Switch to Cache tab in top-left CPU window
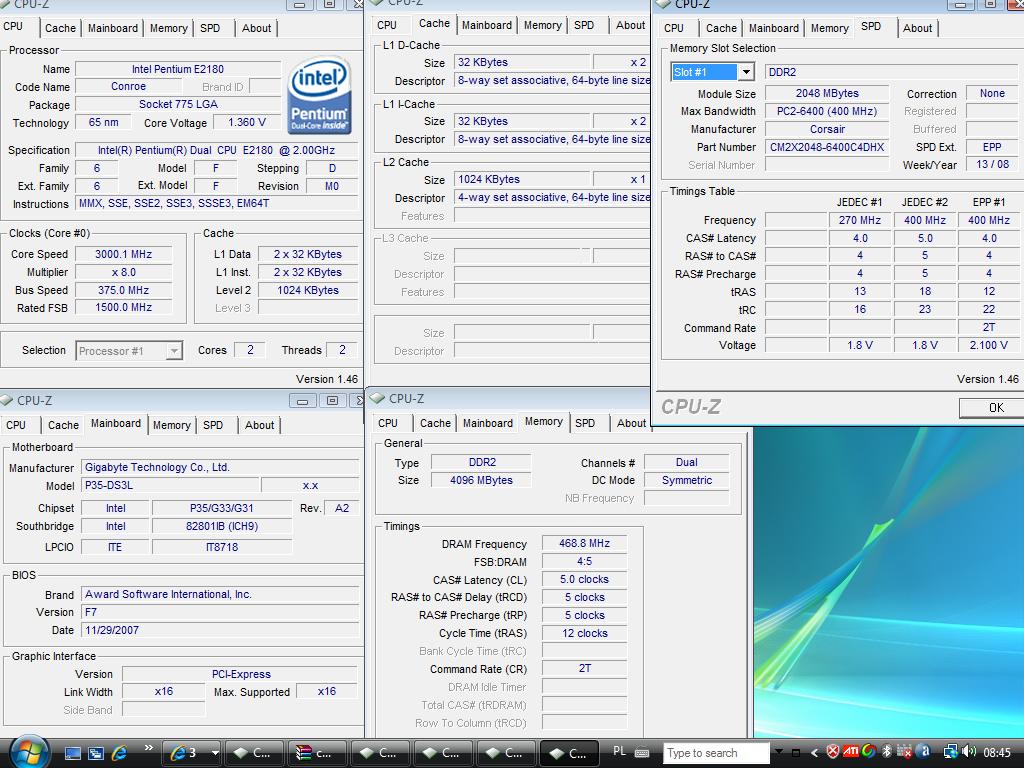Screen dimensions: 1024x768 coord(60,28)
